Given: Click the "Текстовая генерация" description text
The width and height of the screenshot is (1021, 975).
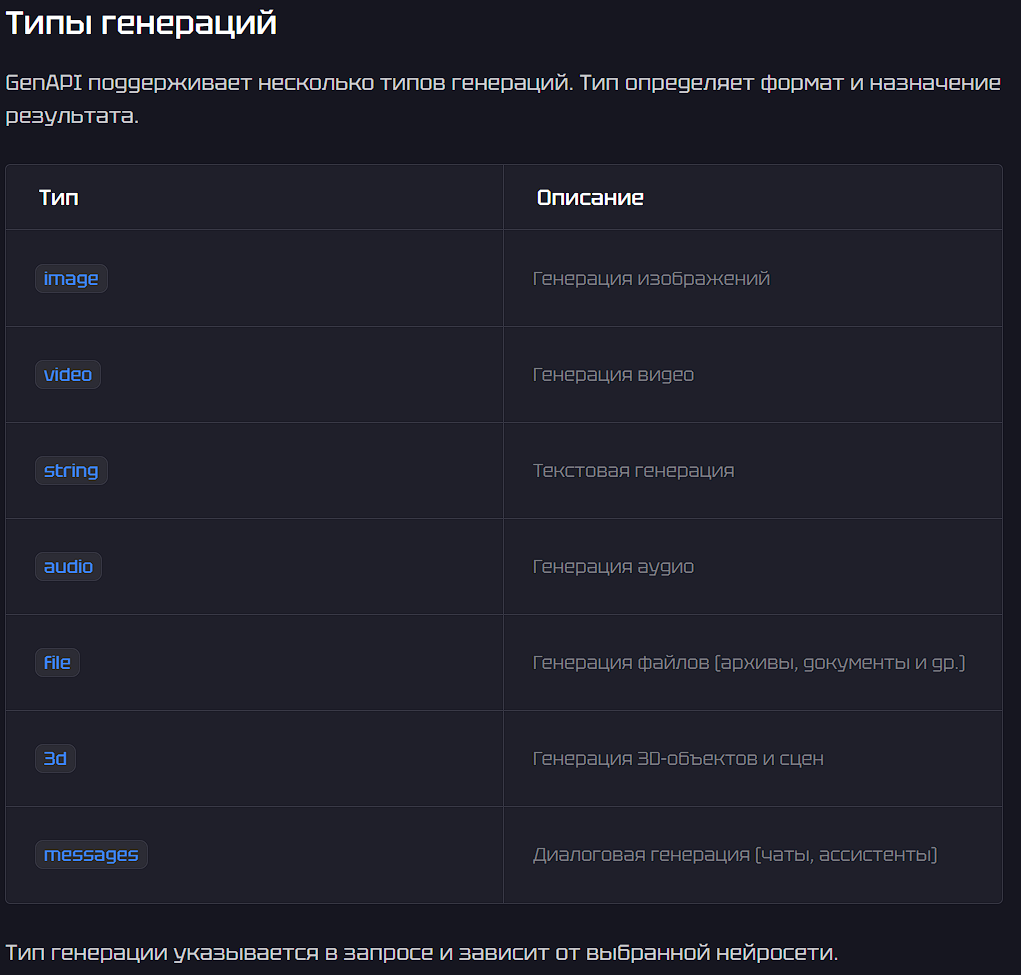Looking at the screenshot, I should click(633, 471).
